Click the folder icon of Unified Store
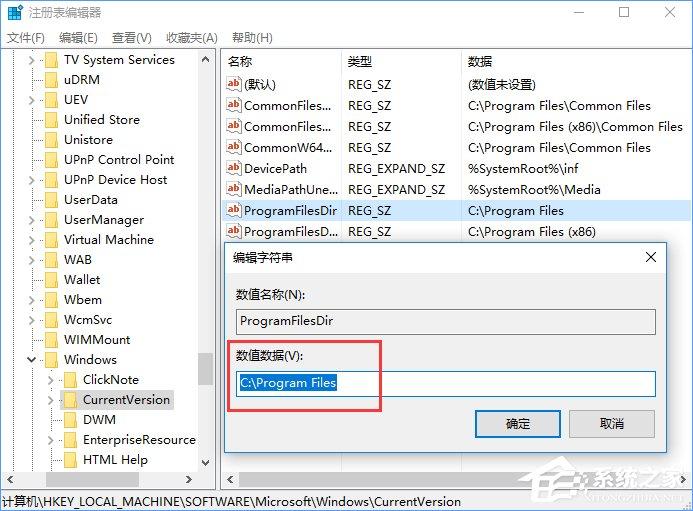 (51, 119)
